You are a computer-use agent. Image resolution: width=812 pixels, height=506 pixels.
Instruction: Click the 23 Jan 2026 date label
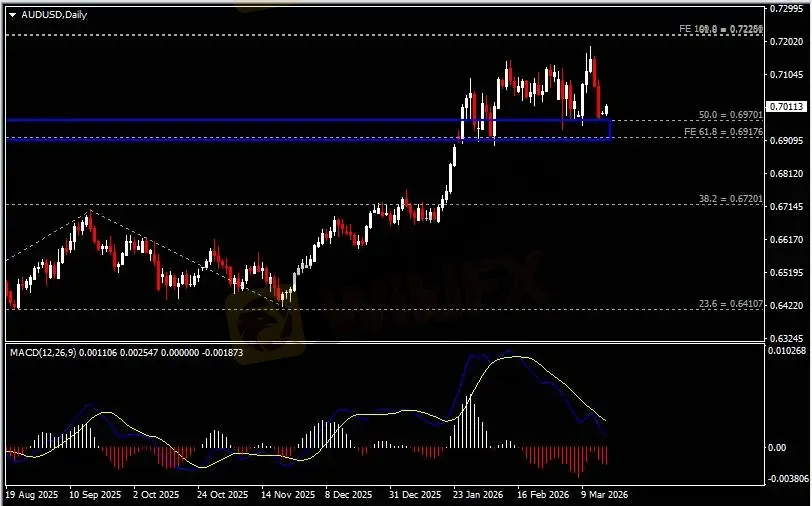pos(478,495)
